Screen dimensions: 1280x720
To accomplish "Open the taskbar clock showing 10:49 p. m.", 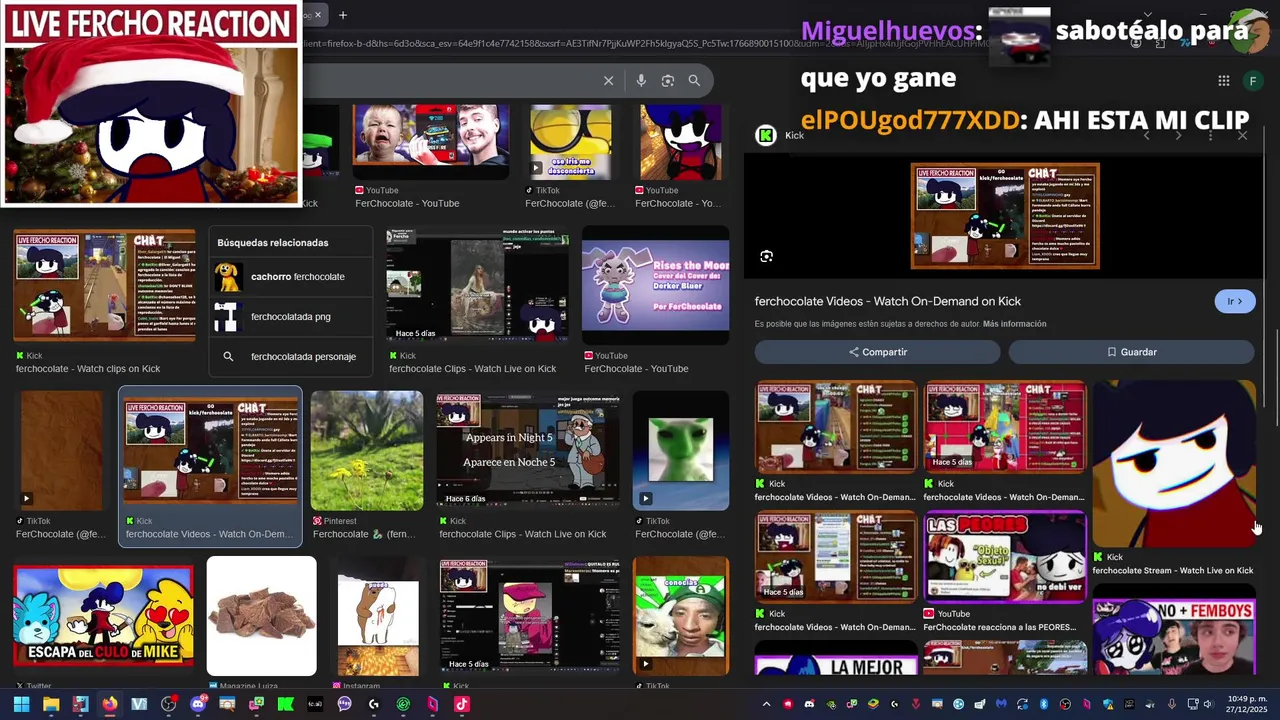I will coord(1247,704).
